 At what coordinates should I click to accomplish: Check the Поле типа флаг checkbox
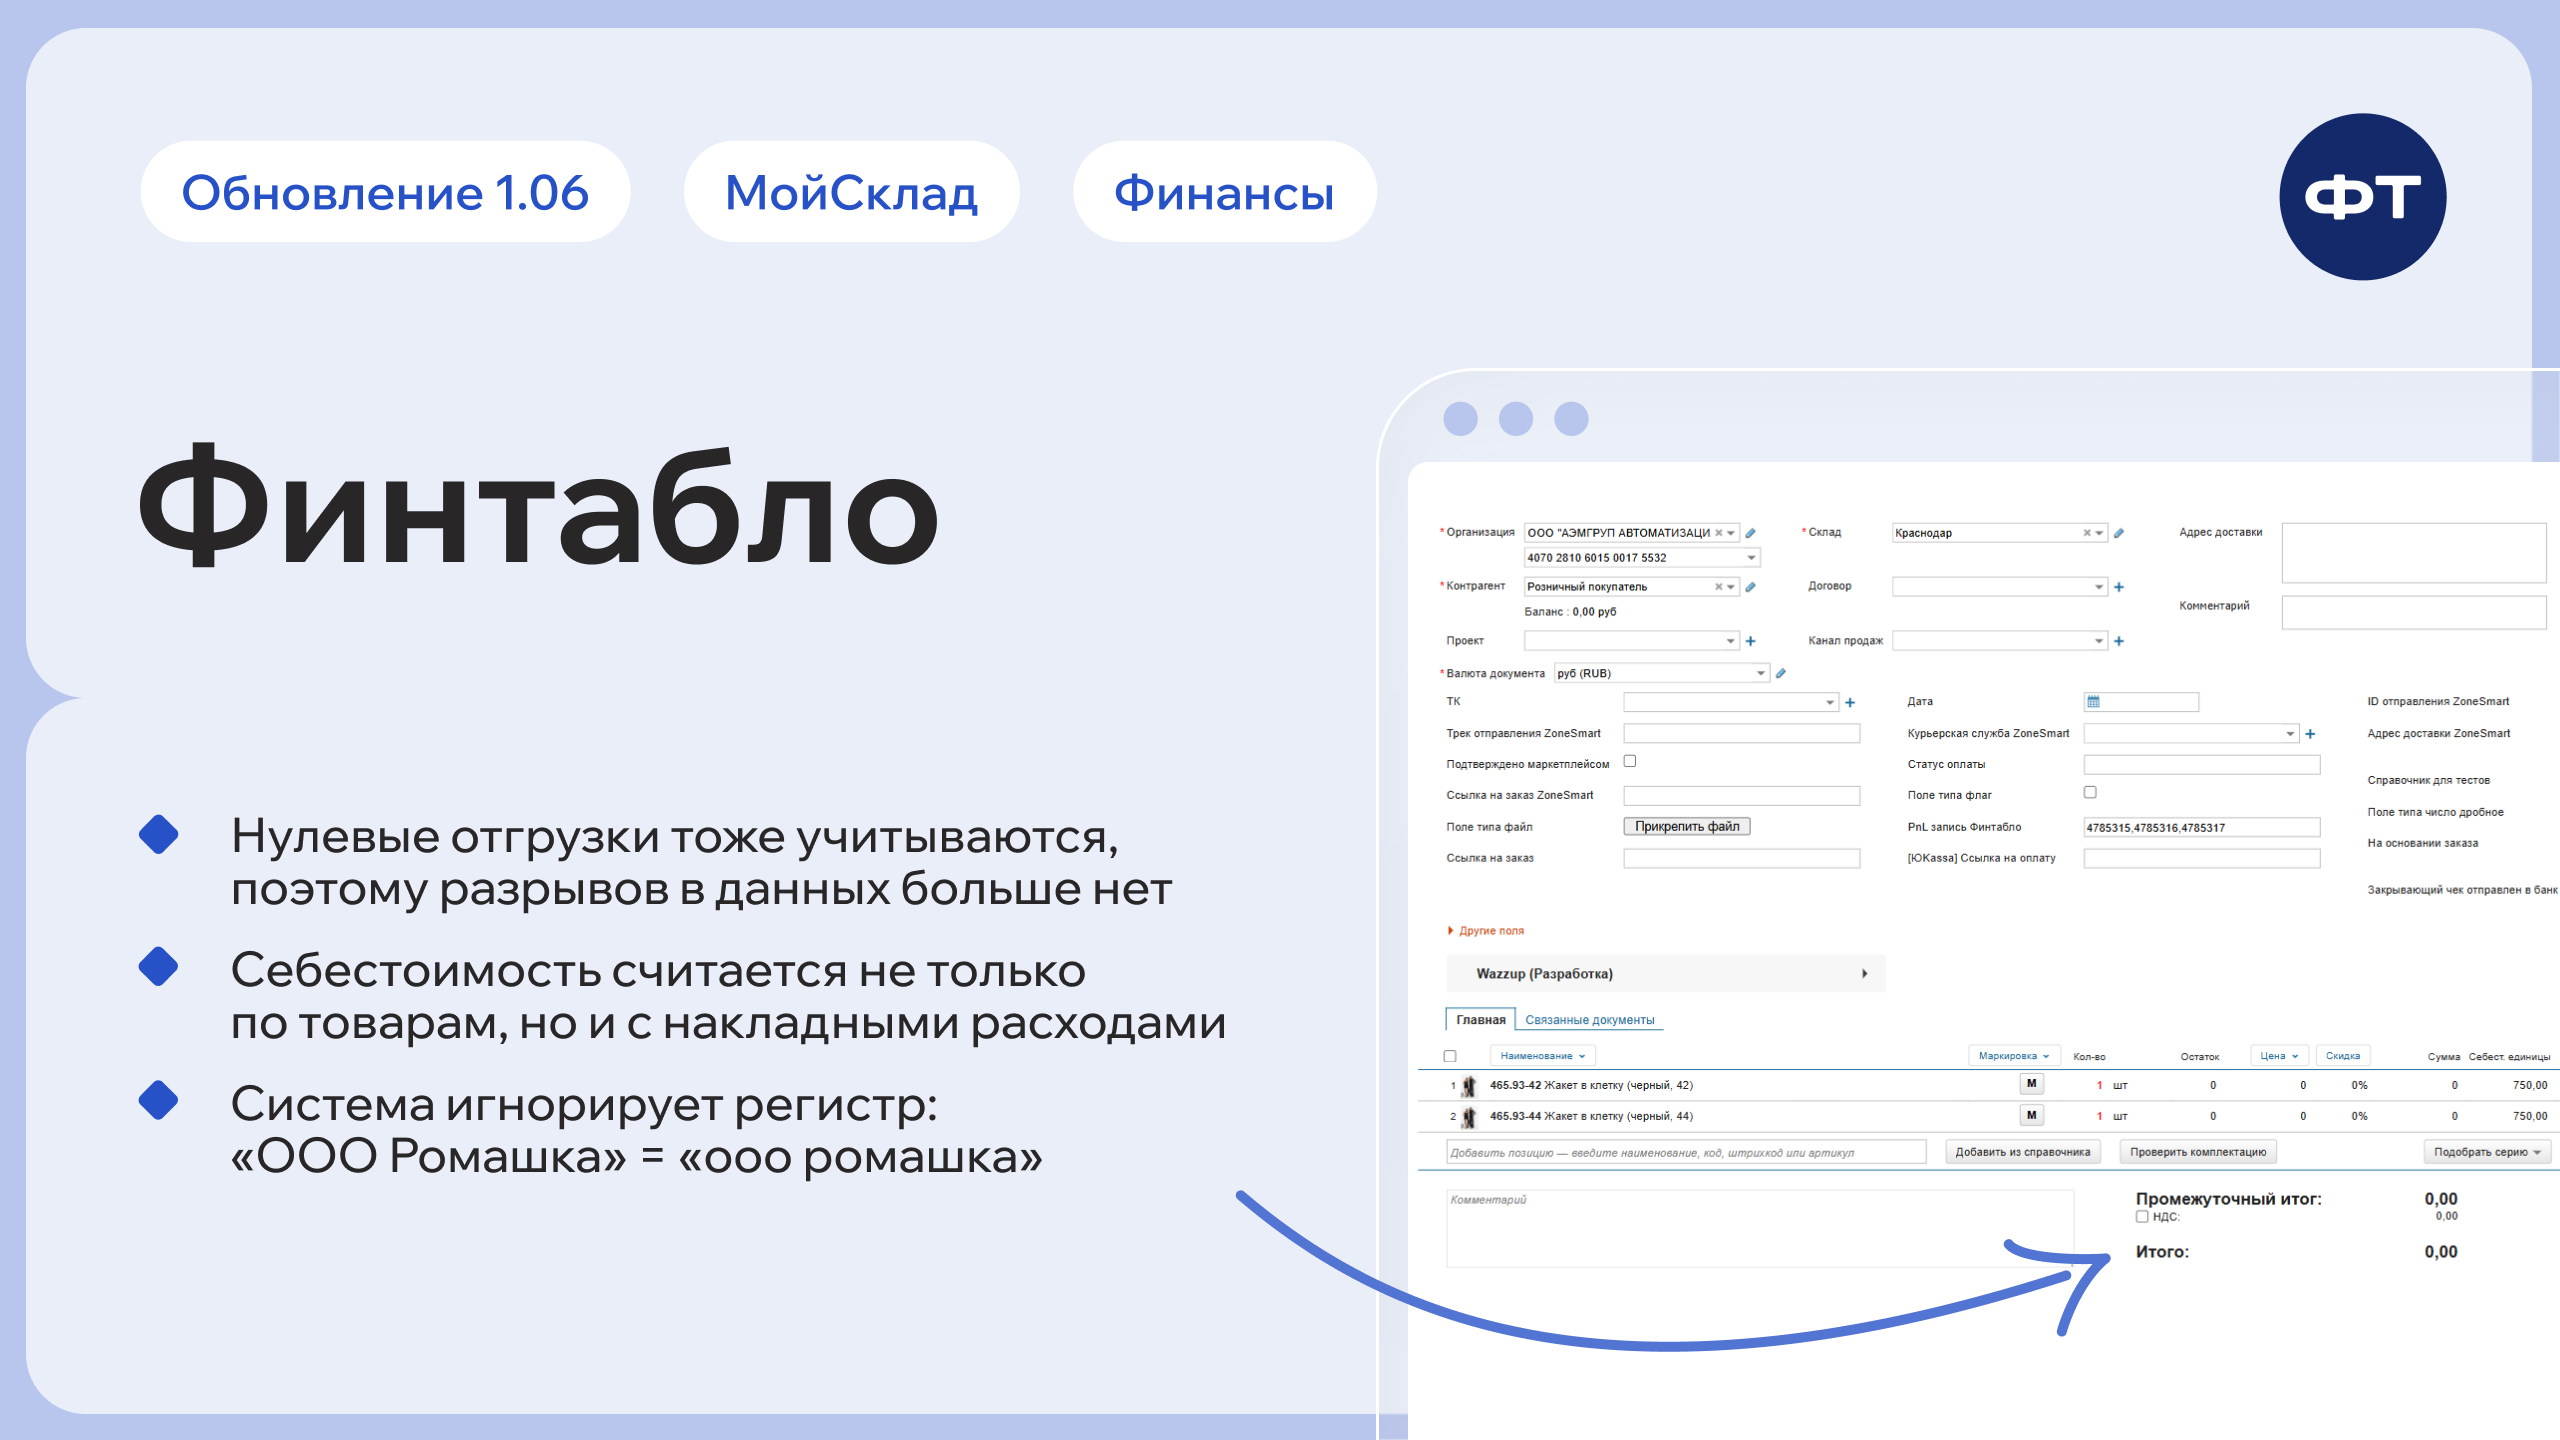pos(2090,793)
